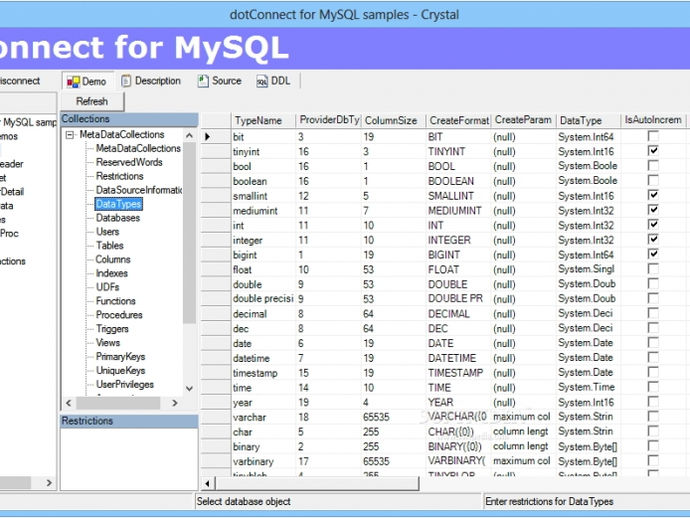This screenshot has height=518, width=690.
Task: Click the 'double precisi' type name cell
Action: click(263, 299)
